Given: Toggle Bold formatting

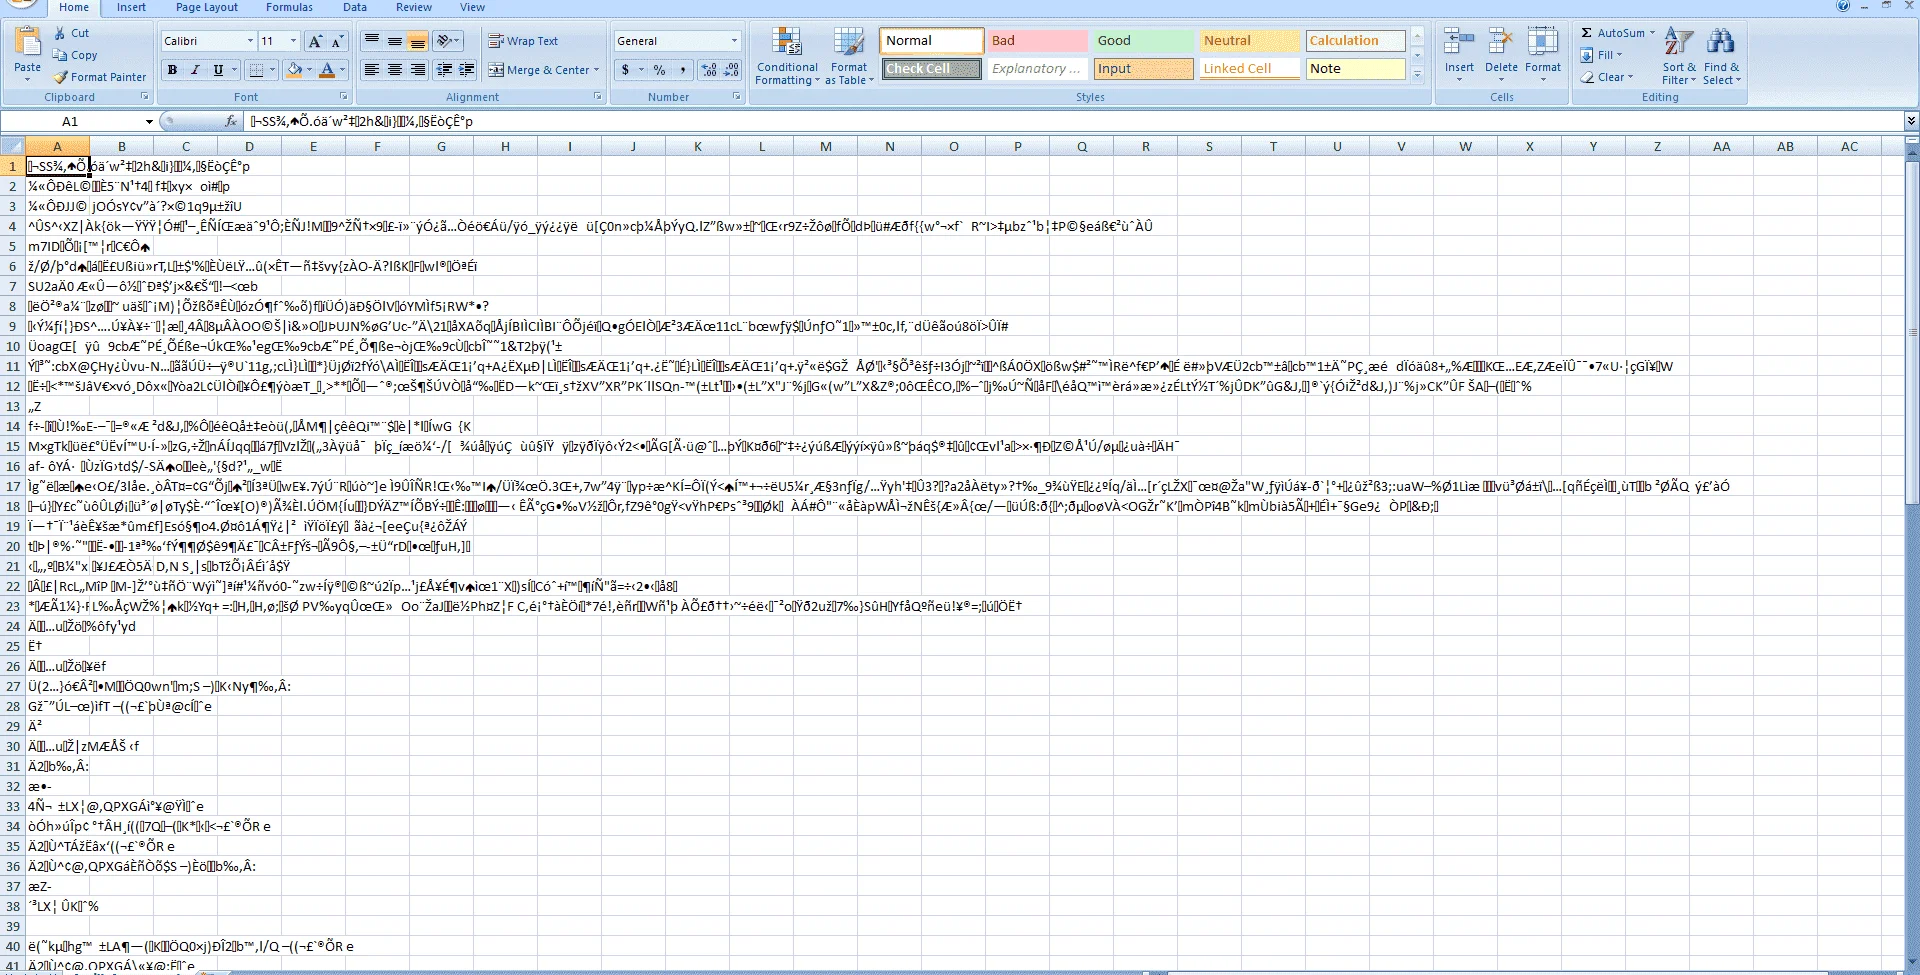Looking at the screenshot, I should click(x=172, y=70).
